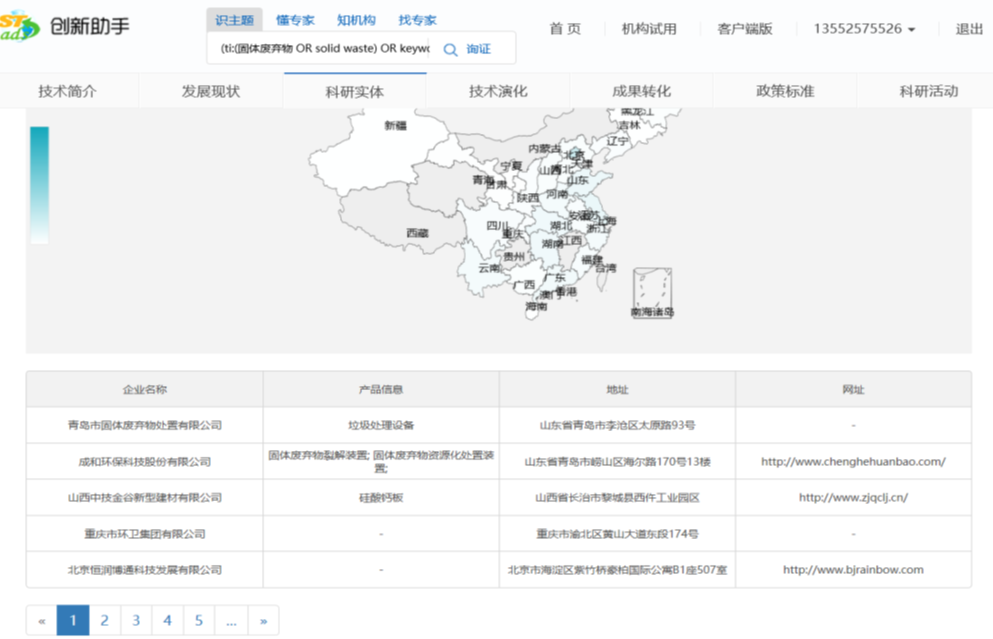Click the 南海诸岛 inset map thumbnail
Viewport: 993px width, 639px height.
(x=652, y=290)
